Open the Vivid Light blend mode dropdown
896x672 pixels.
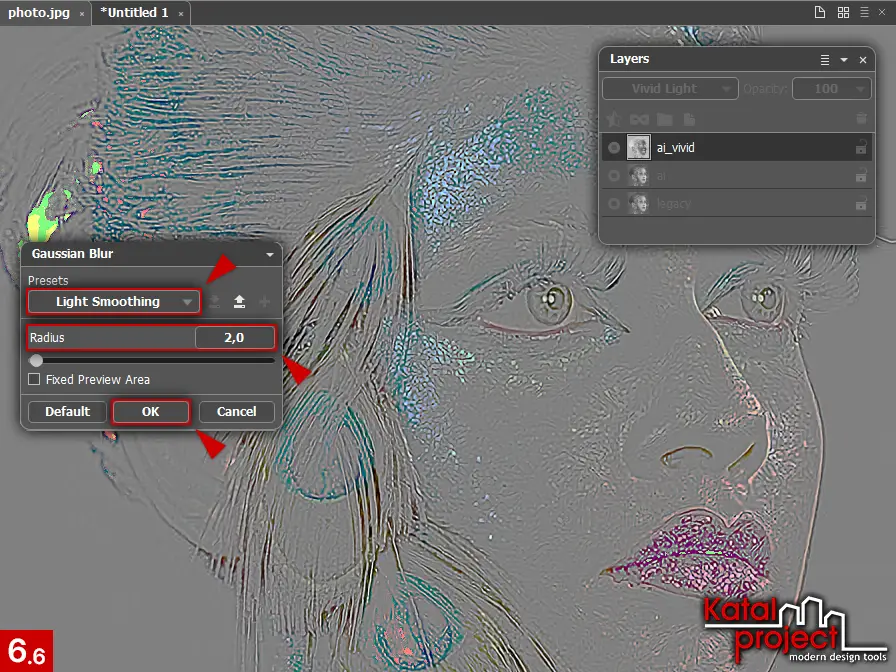(670, 89)
